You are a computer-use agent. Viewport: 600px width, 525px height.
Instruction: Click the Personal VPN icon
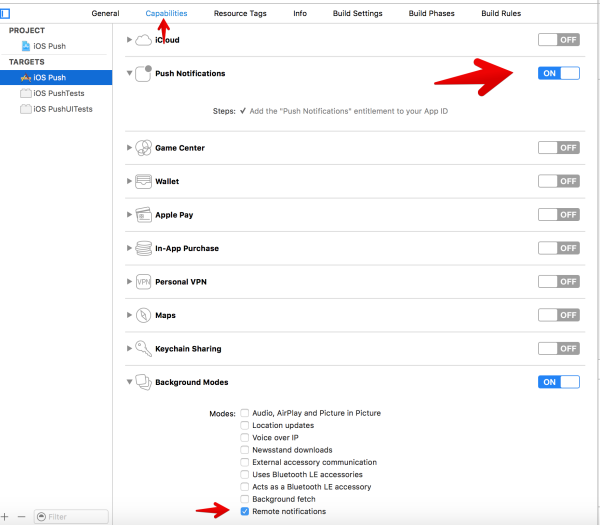143,282
